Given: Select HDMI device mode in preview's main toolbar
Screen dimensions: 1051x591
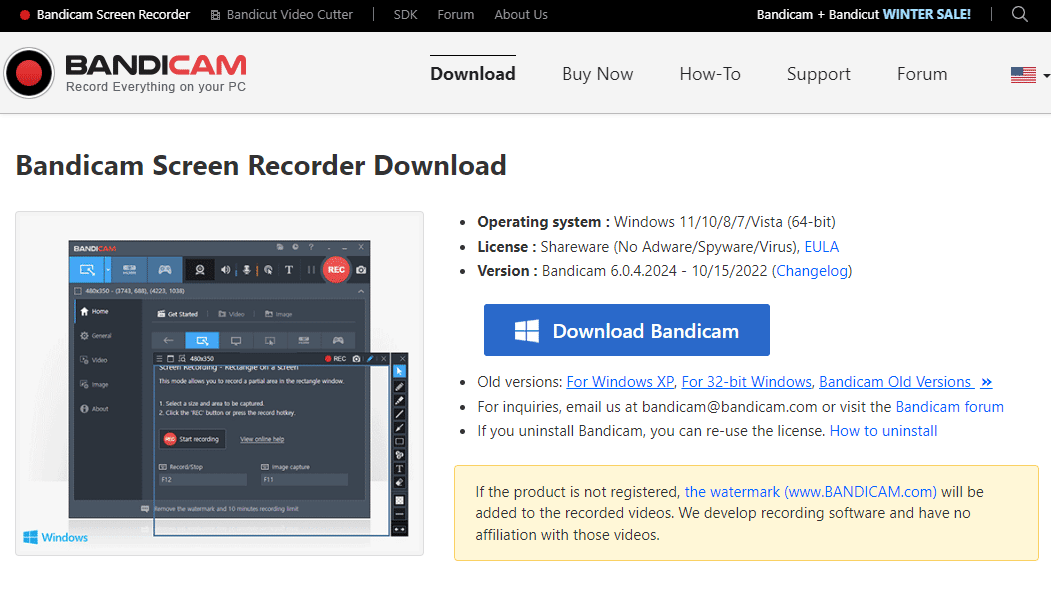Looking at the screenshot, I should pyautogui.click(x=129, y=269).
